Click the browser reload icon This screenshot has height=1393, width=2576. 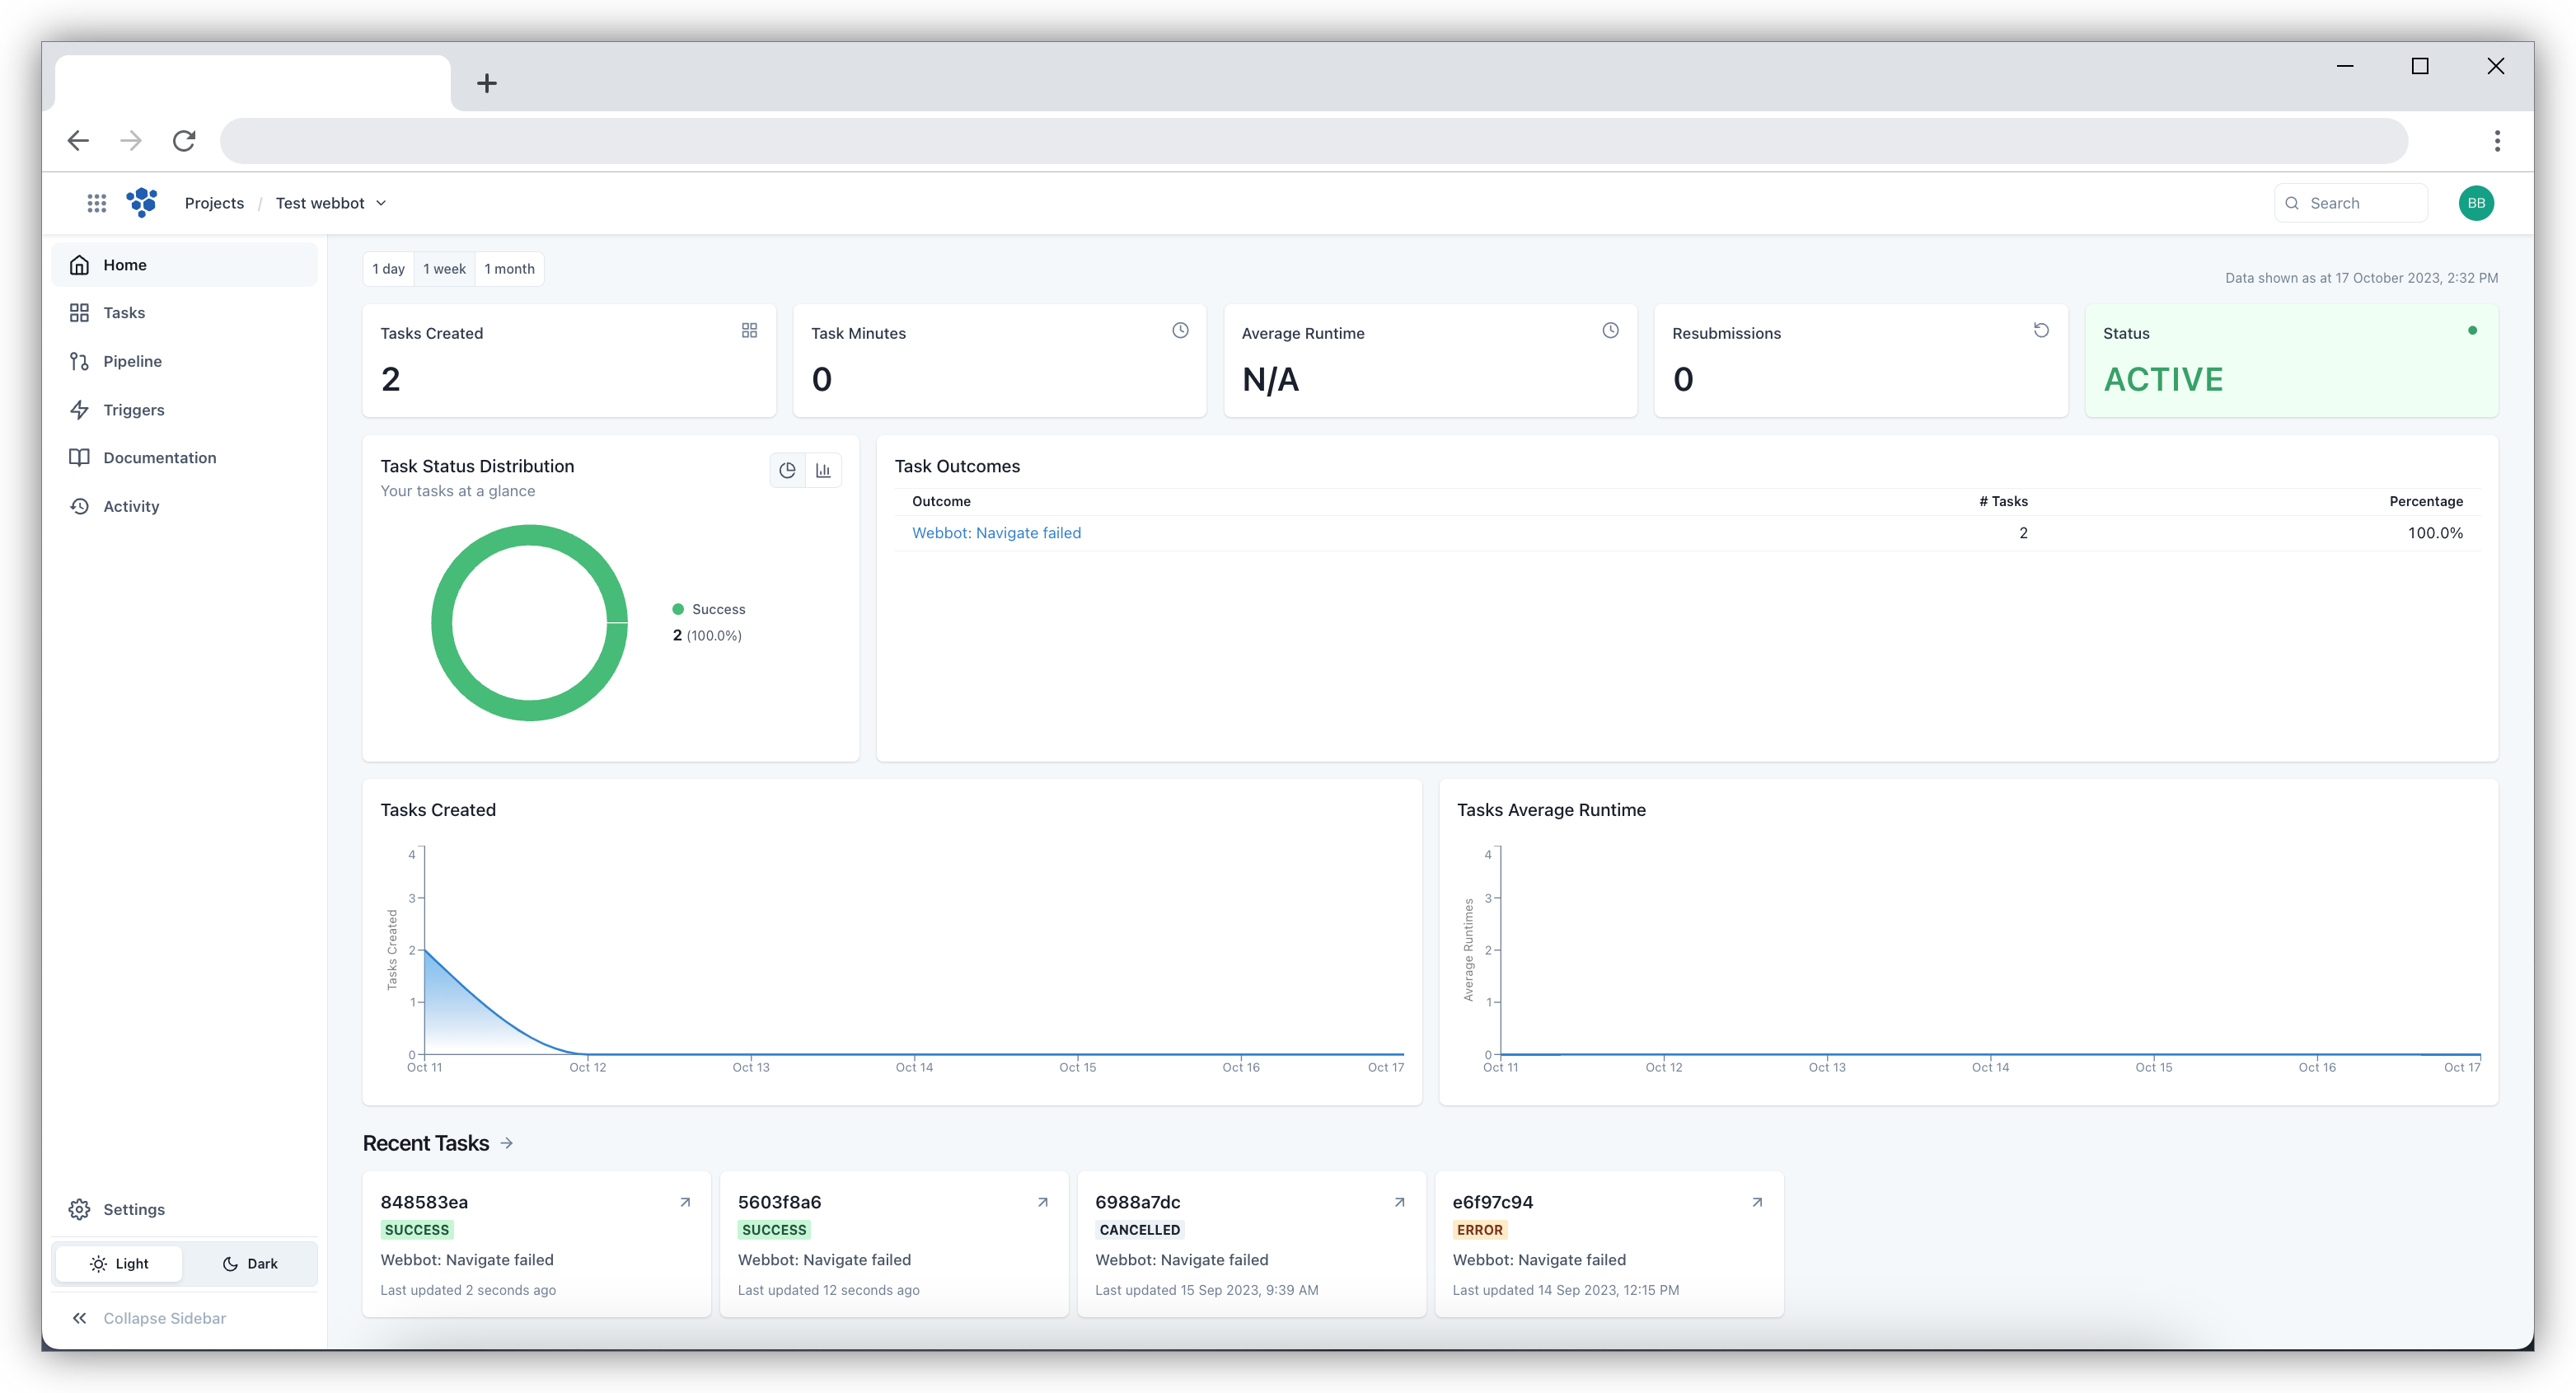(x=184, y=141)
